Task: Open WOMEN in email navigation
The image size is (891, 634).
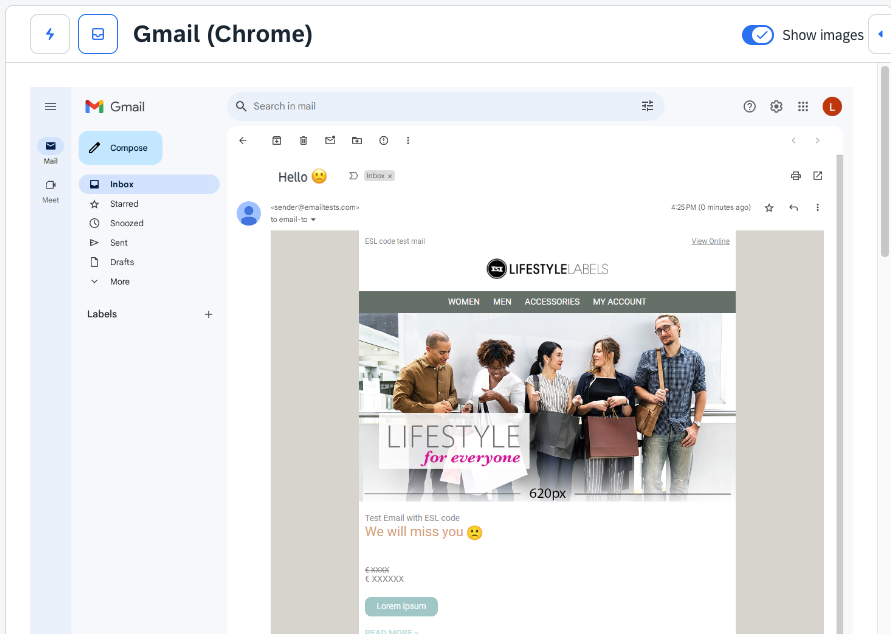Action: pyautogui.click(x=464, y=302)
